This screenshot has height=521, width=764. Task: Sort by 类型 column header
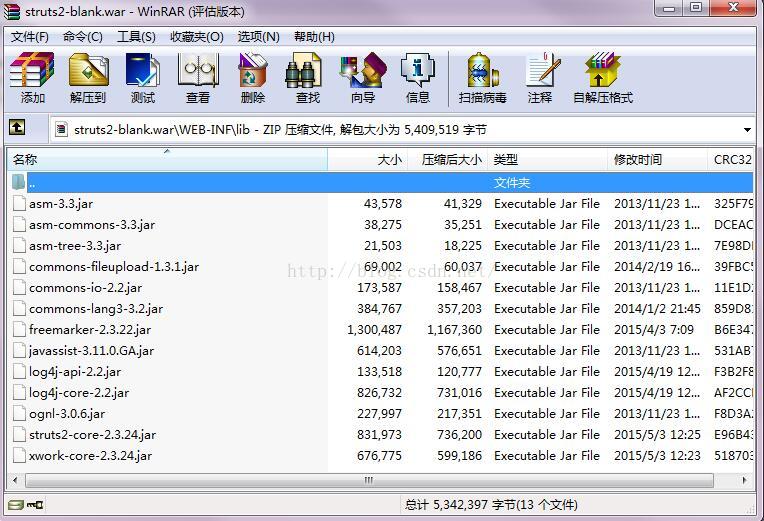[x=547, y=159]
